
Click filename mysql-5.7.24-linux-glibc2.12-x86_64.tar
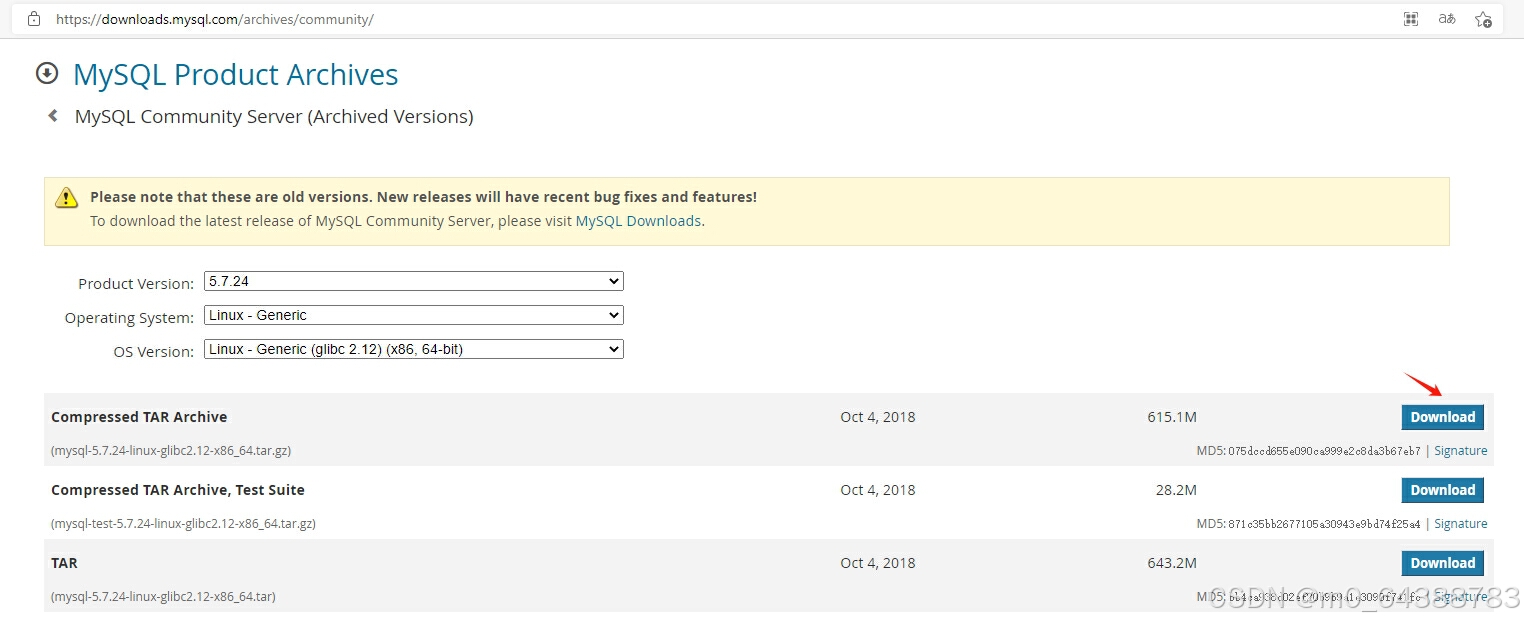[x=163, y=597]
